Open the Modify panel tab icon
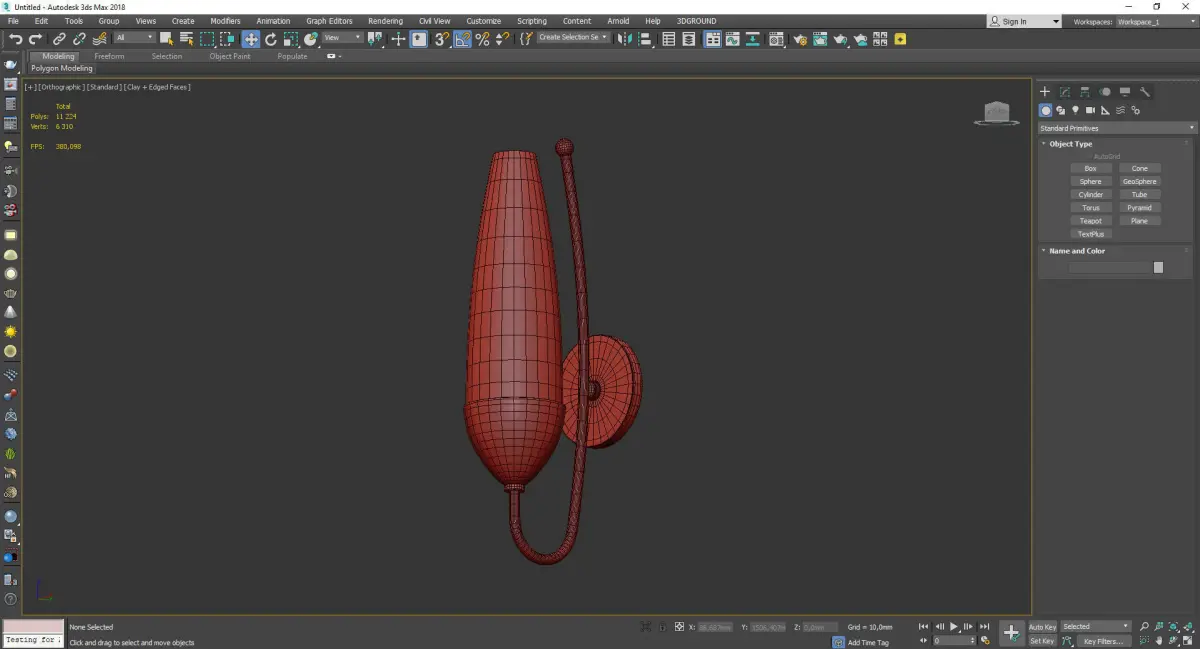Image resolution: width=1200 pixels, height=649 pixels. point(1065,92)
